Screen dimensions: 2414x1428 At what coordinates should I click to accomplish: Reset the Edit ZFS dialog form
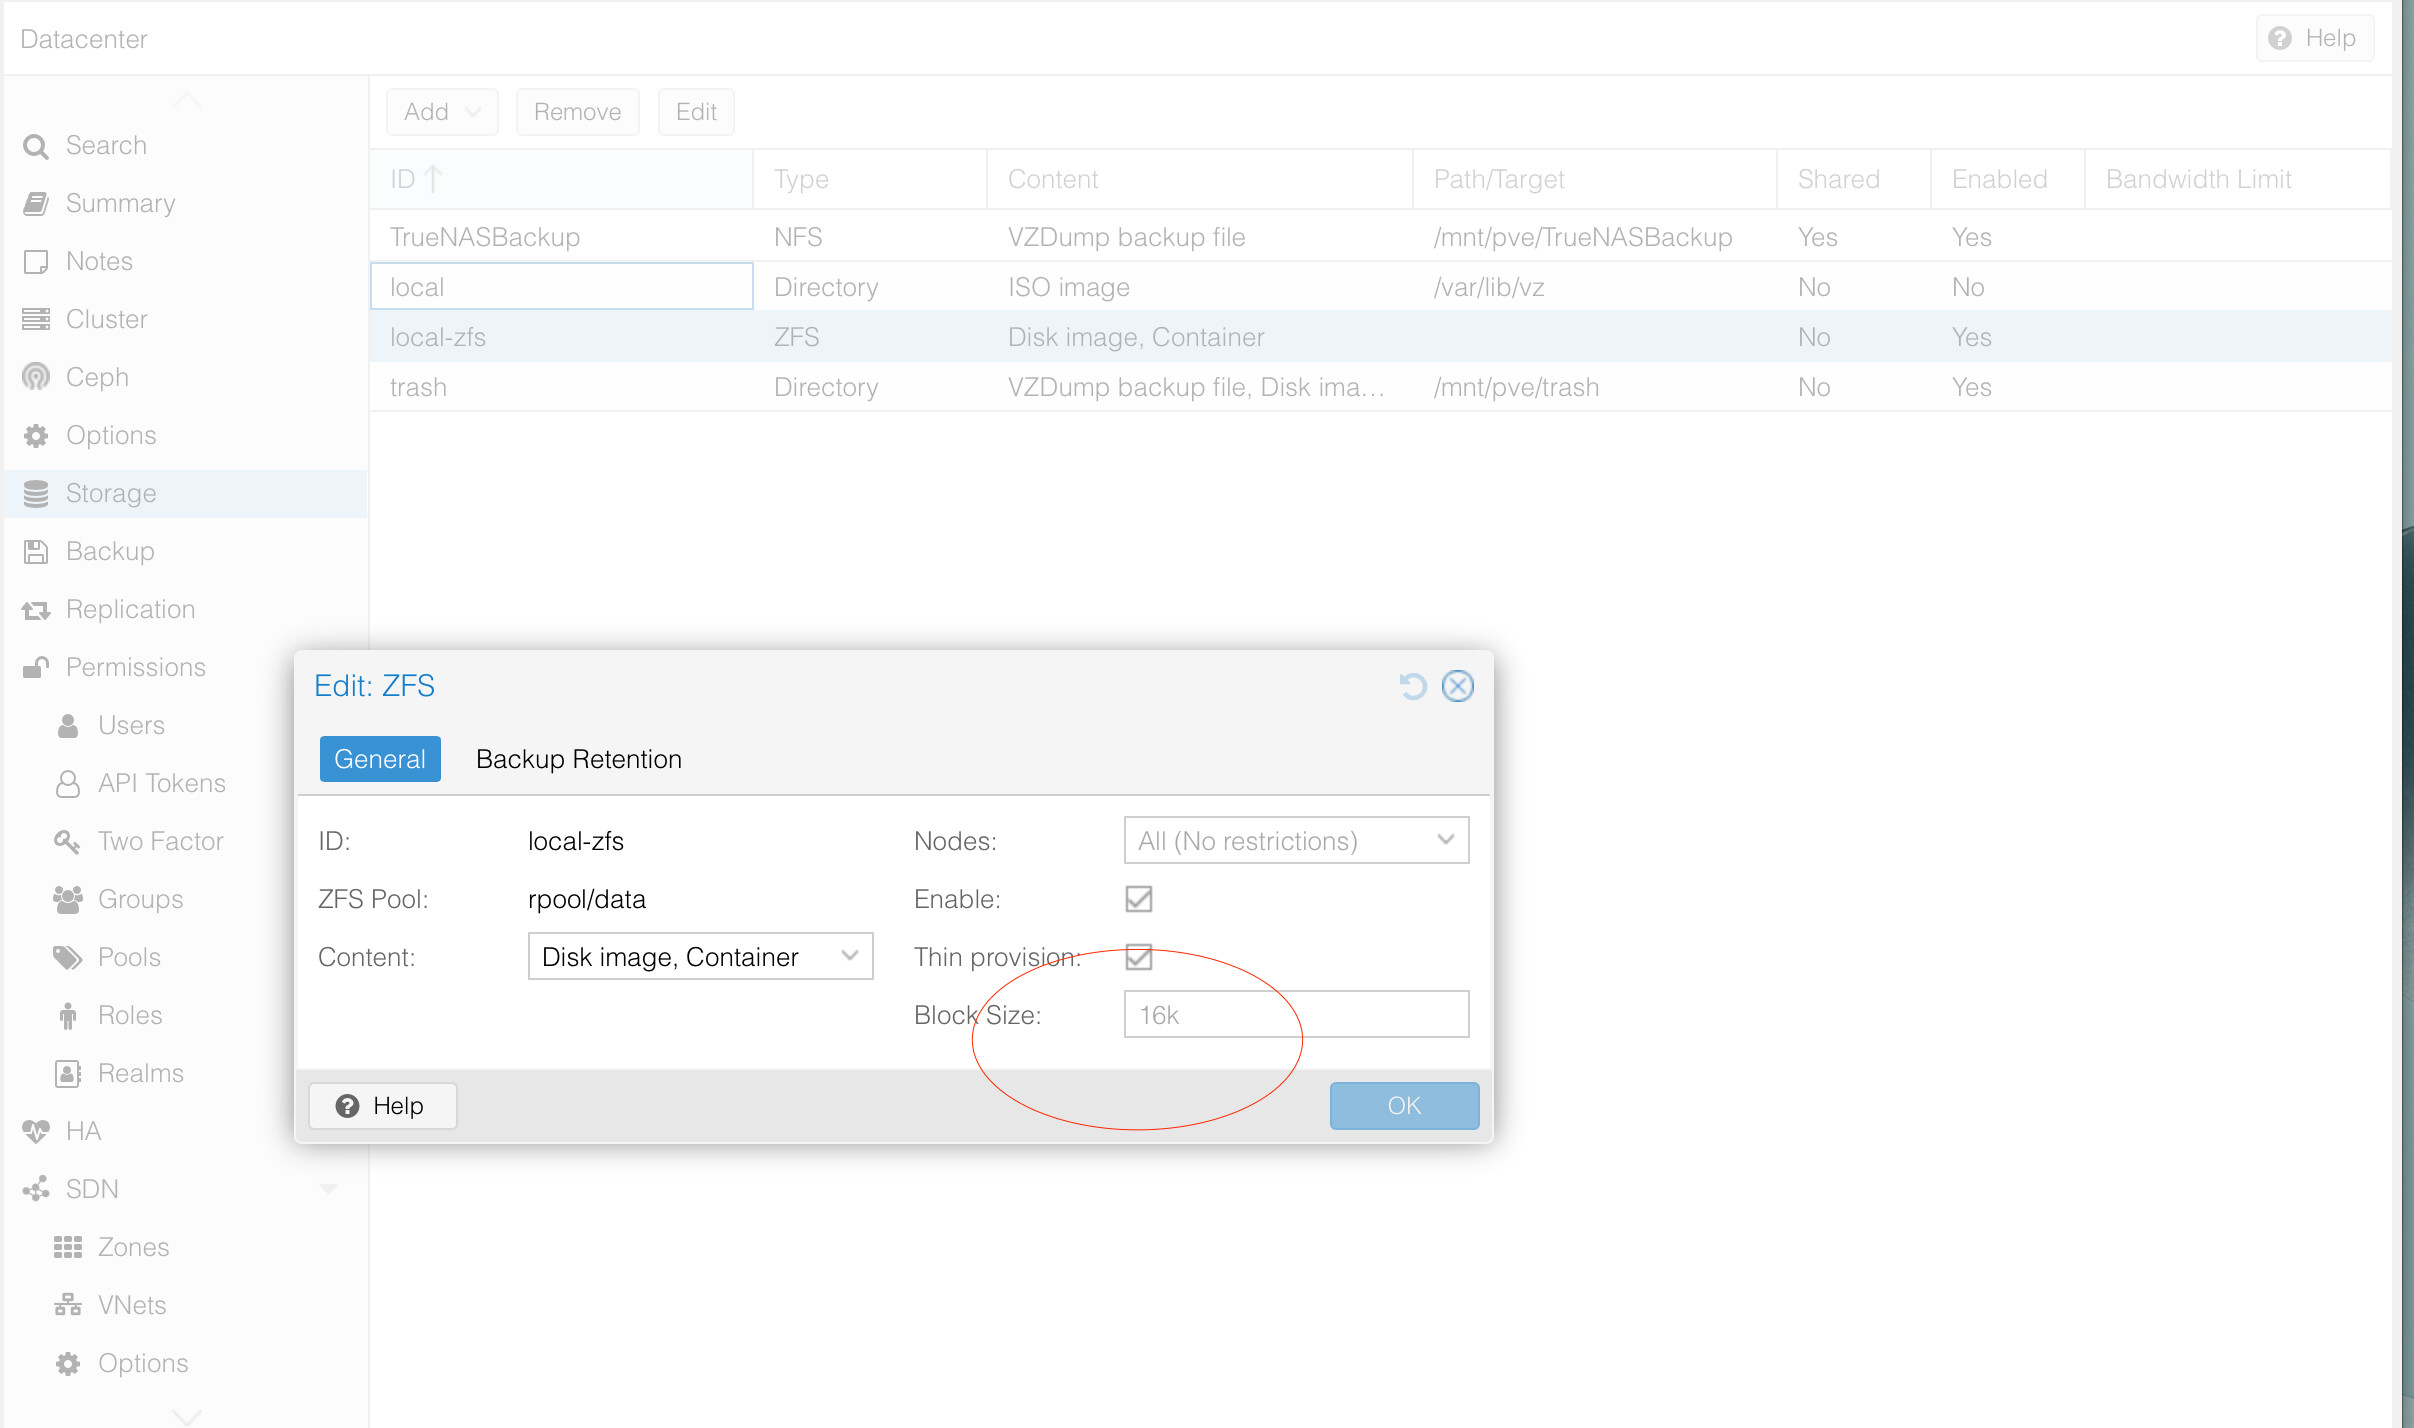coord(1412,686)
